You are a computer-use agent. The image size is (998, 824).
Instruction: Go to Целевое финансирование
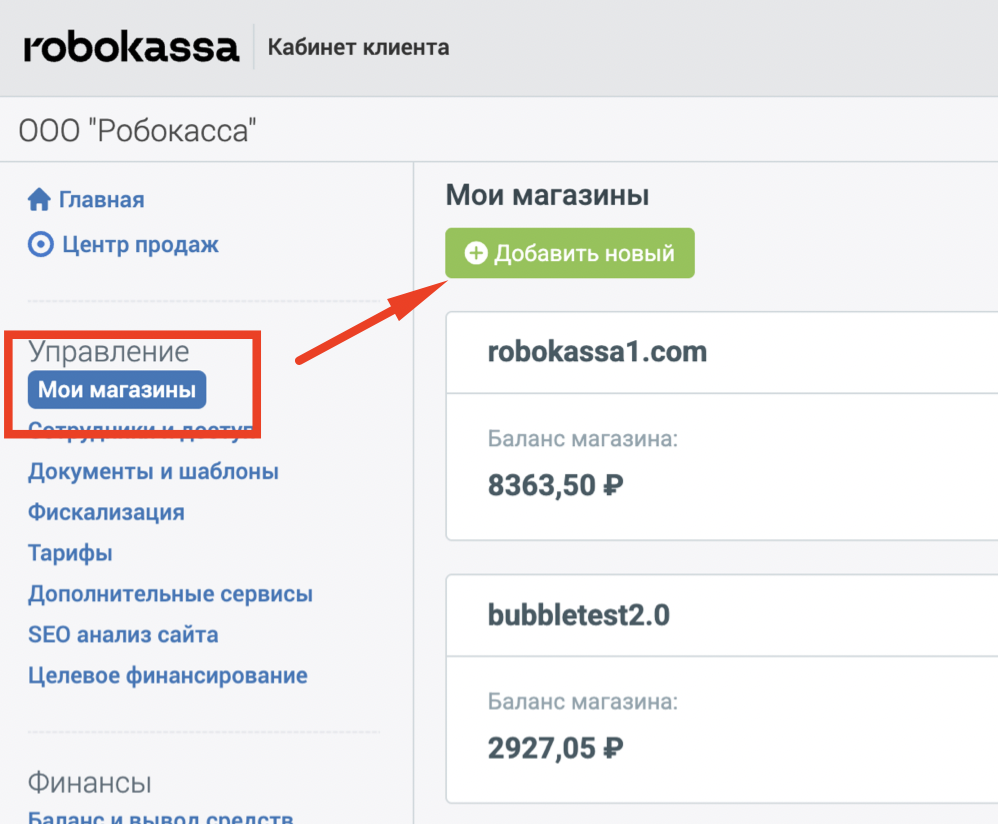click(168, 675)
